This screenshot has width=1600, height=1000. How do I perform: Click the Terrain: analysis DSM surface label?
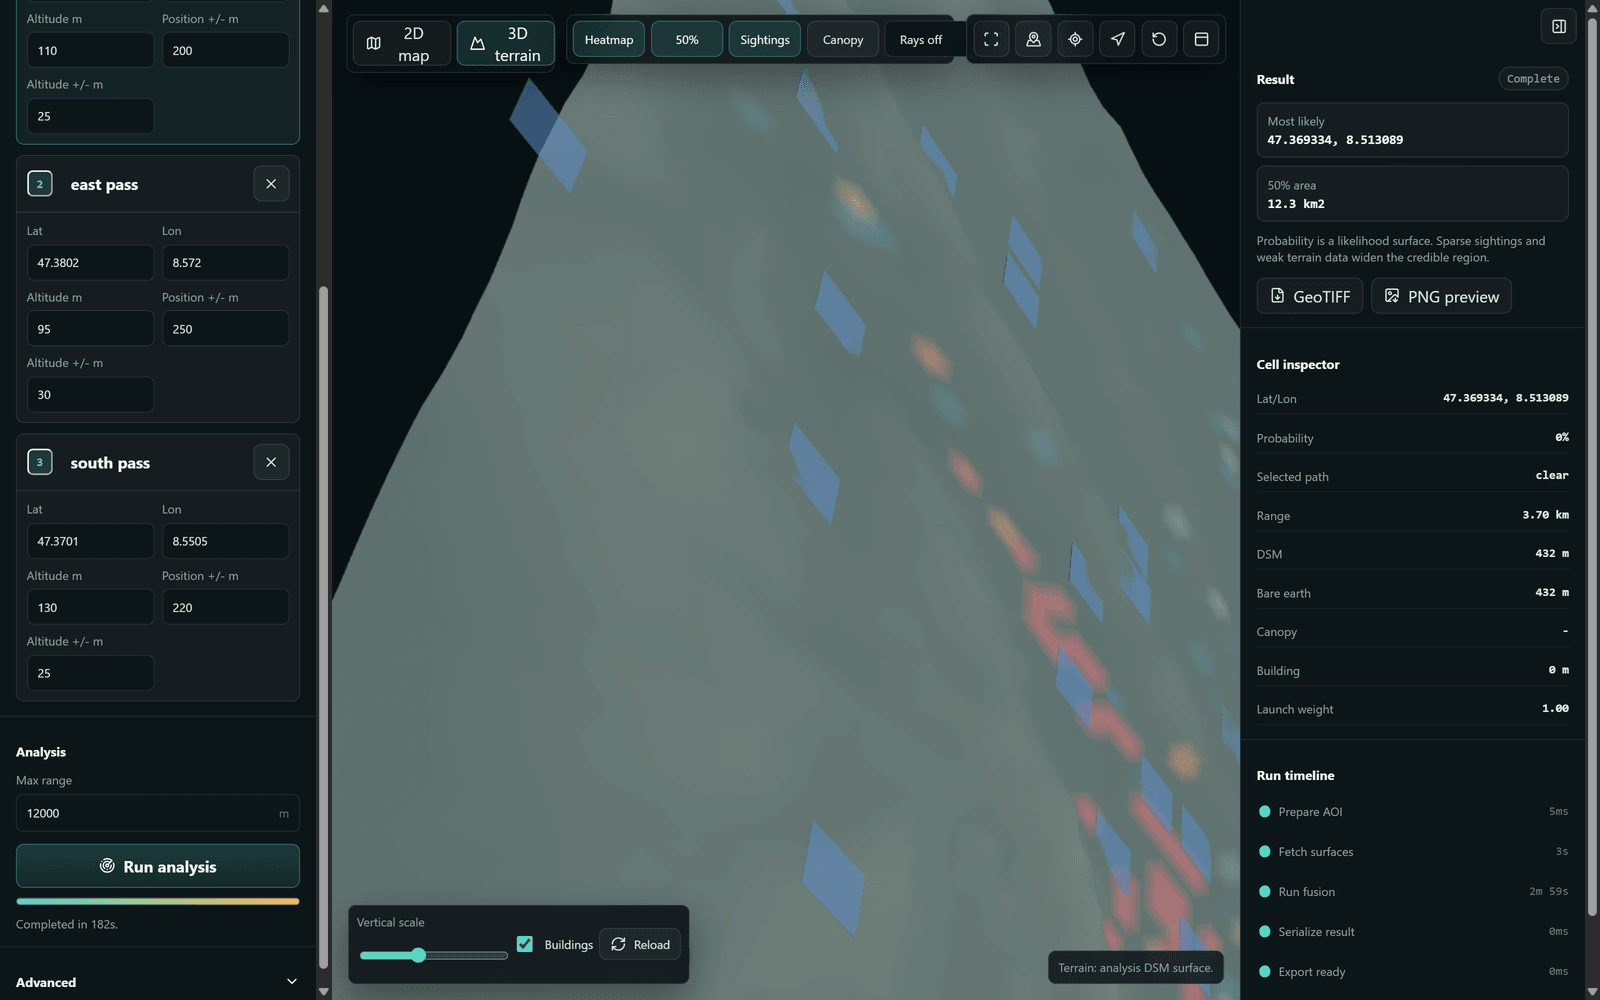pos(1135,967)
